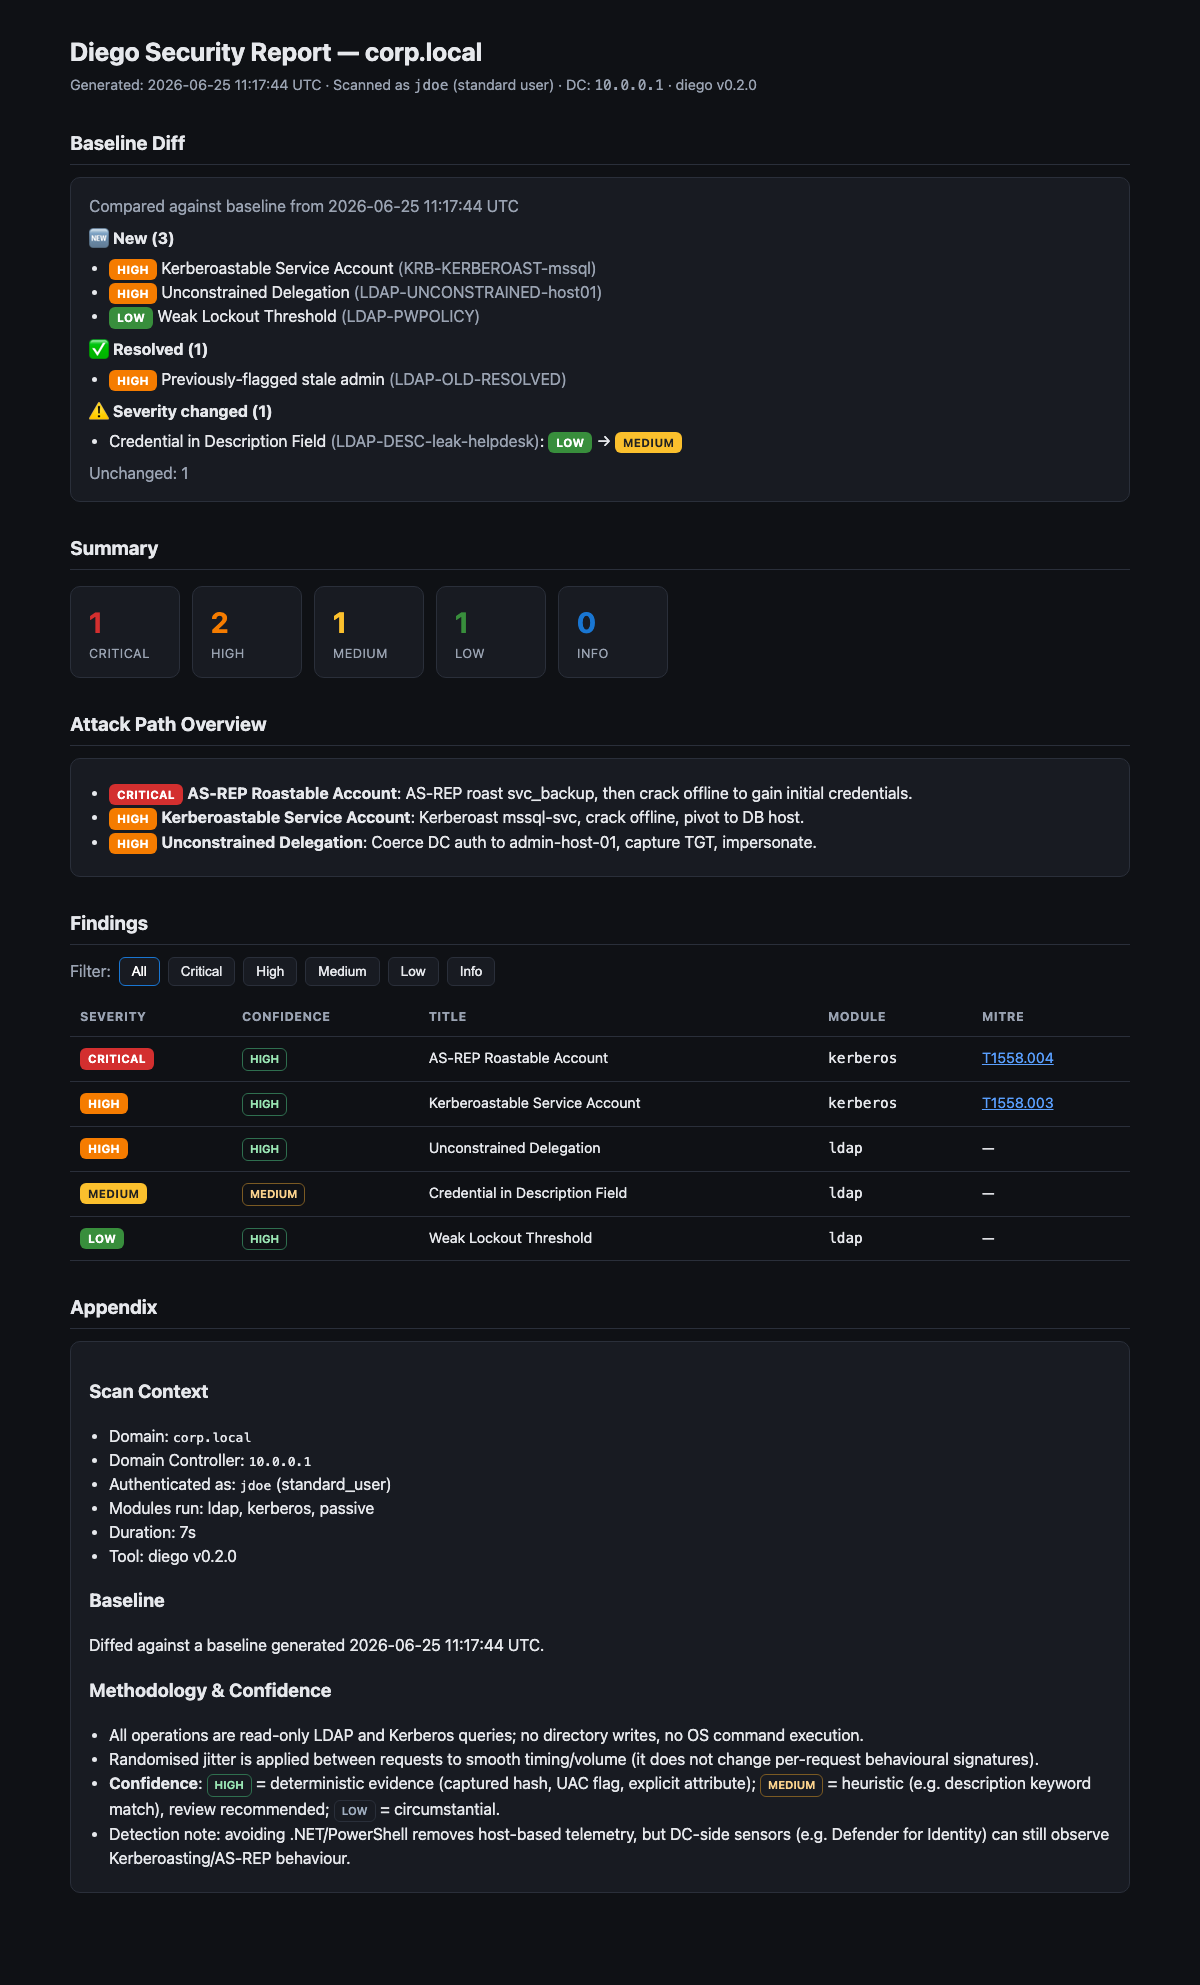Image resolution: width=1200 pixels, height=1985 pixels.
Task: Click the Scan Context heading
Action: click(148, 1391)
